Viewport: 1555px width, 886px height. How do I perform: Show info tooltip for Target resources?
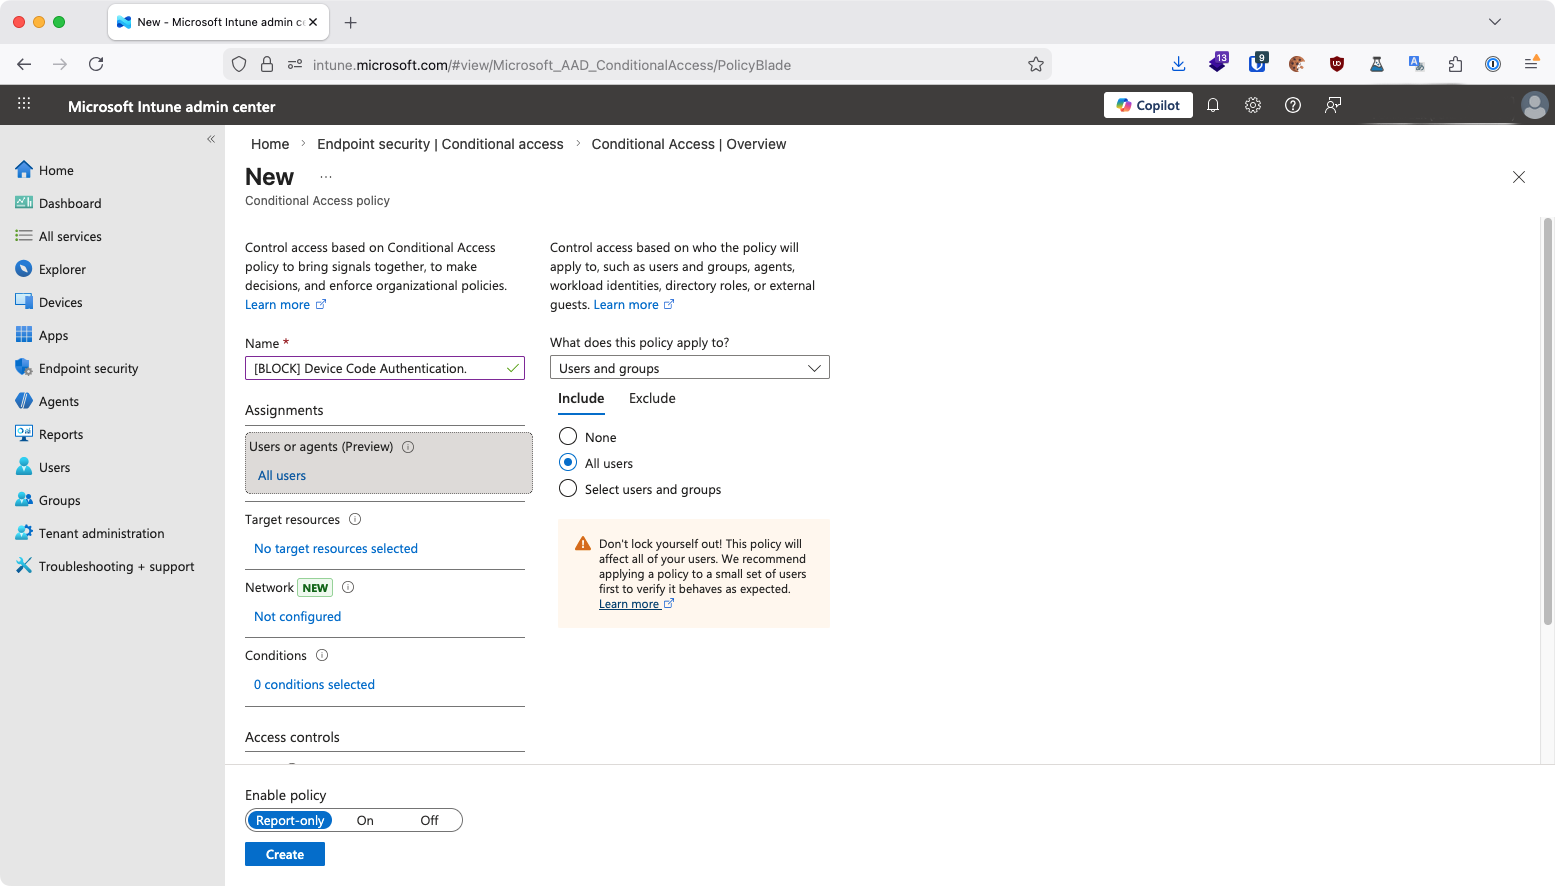click(355, 519)
